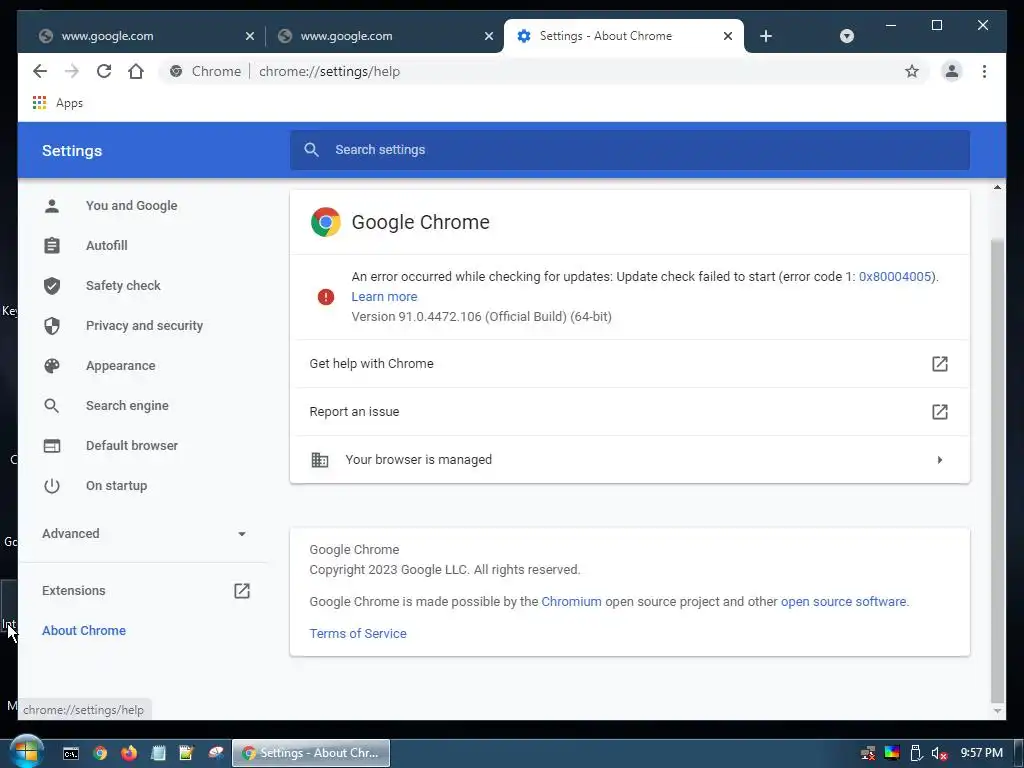The height and width of the screenshot is (768, 1024).
Task: Open the Windows Start menu
Action: click(x=26, y=752)
